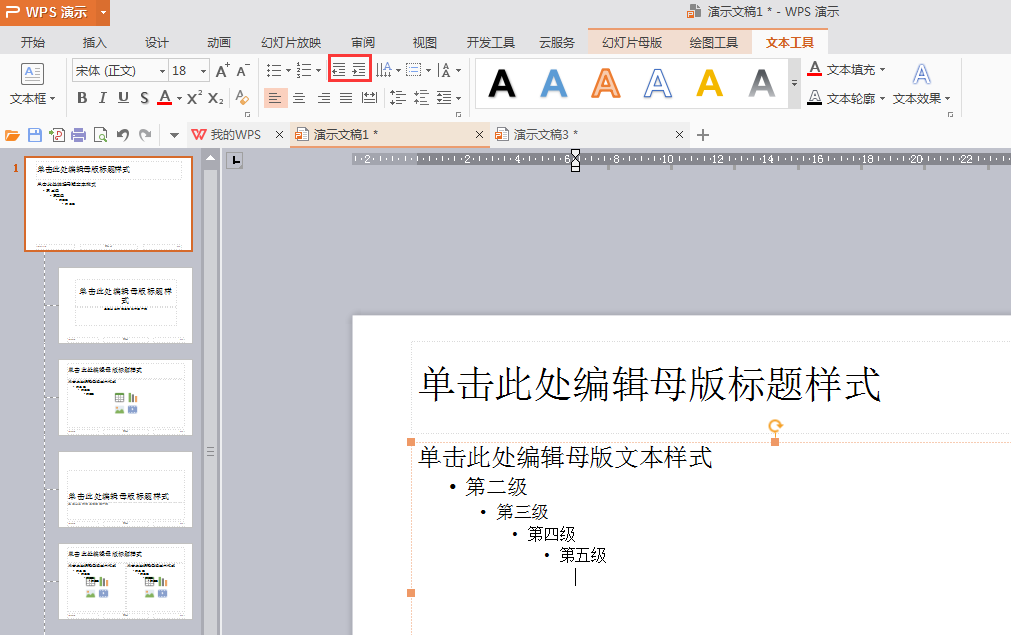Select the second layout thumbnail in panel
The width and height of the screenshot is (1011, 635).
125,305
